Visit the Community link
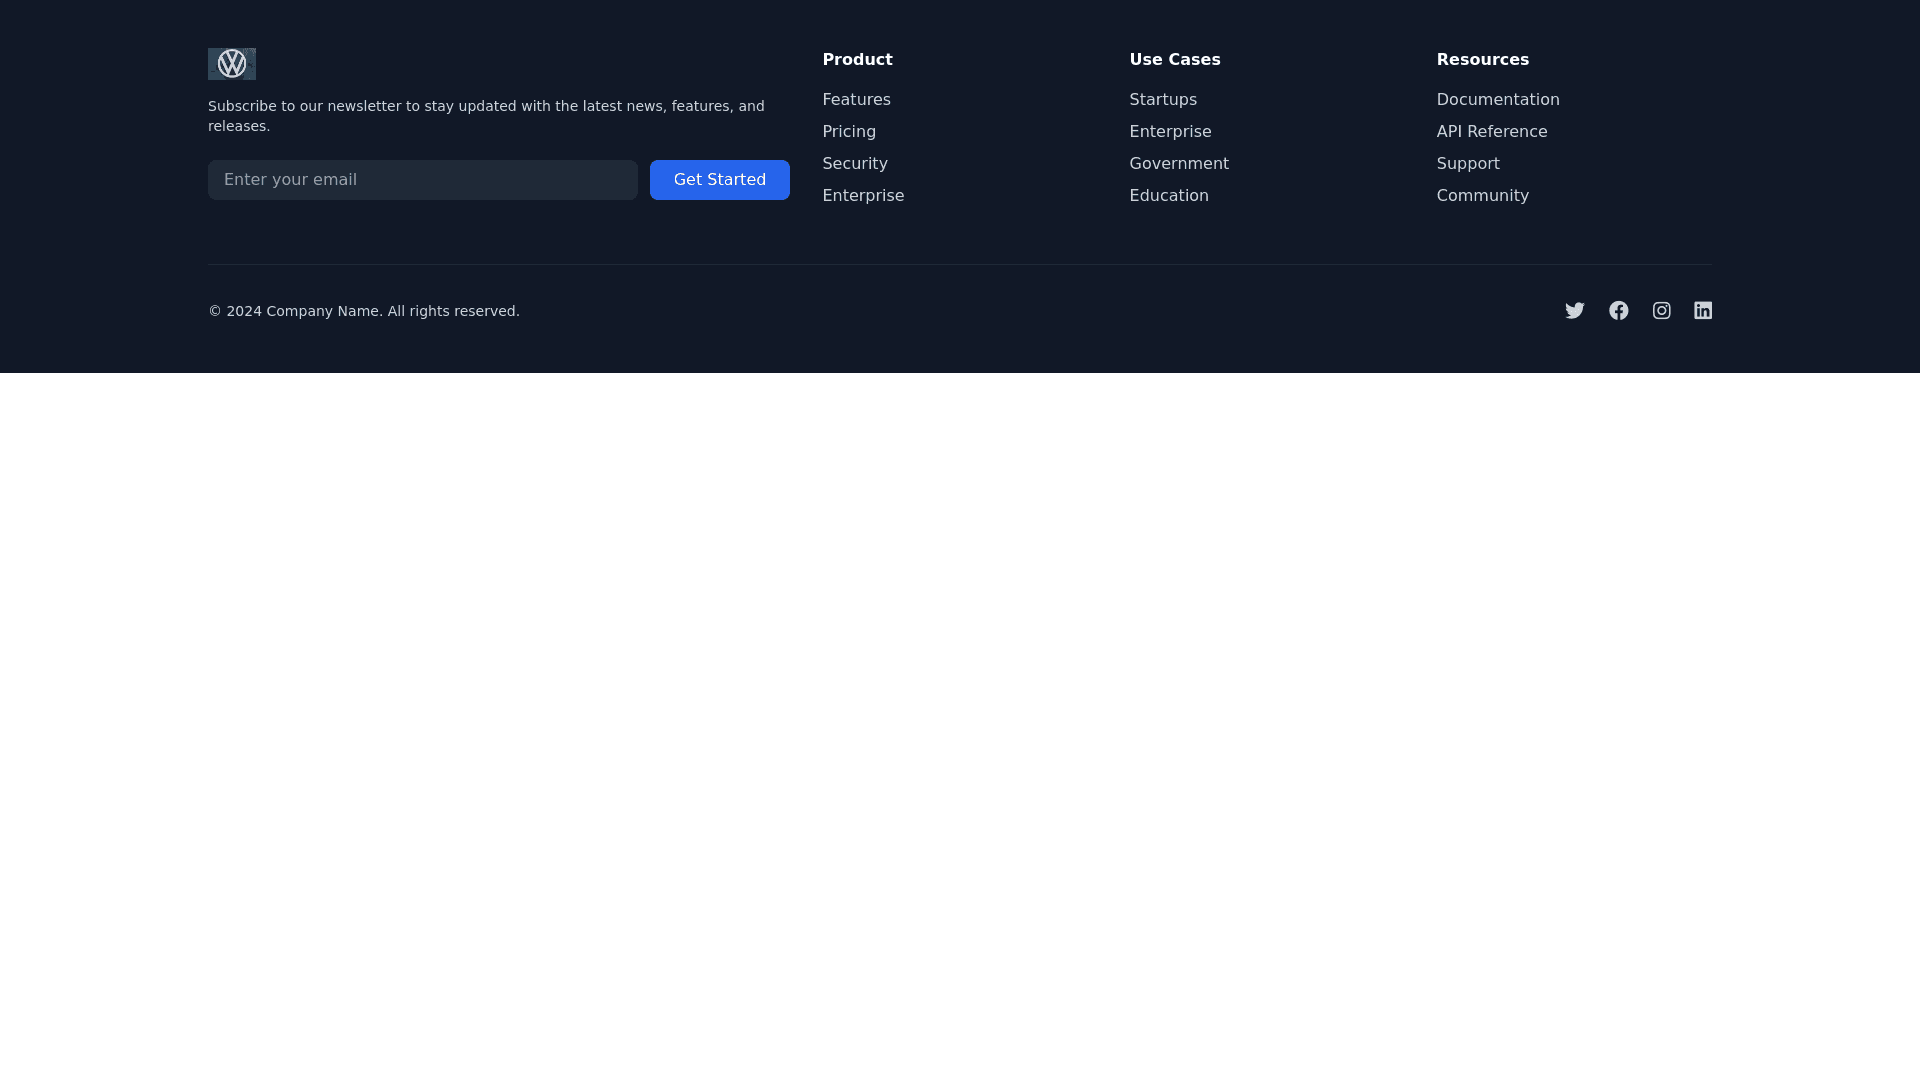The width and height of the screenshot is (1920, 1080). (x=1482, y=196)
